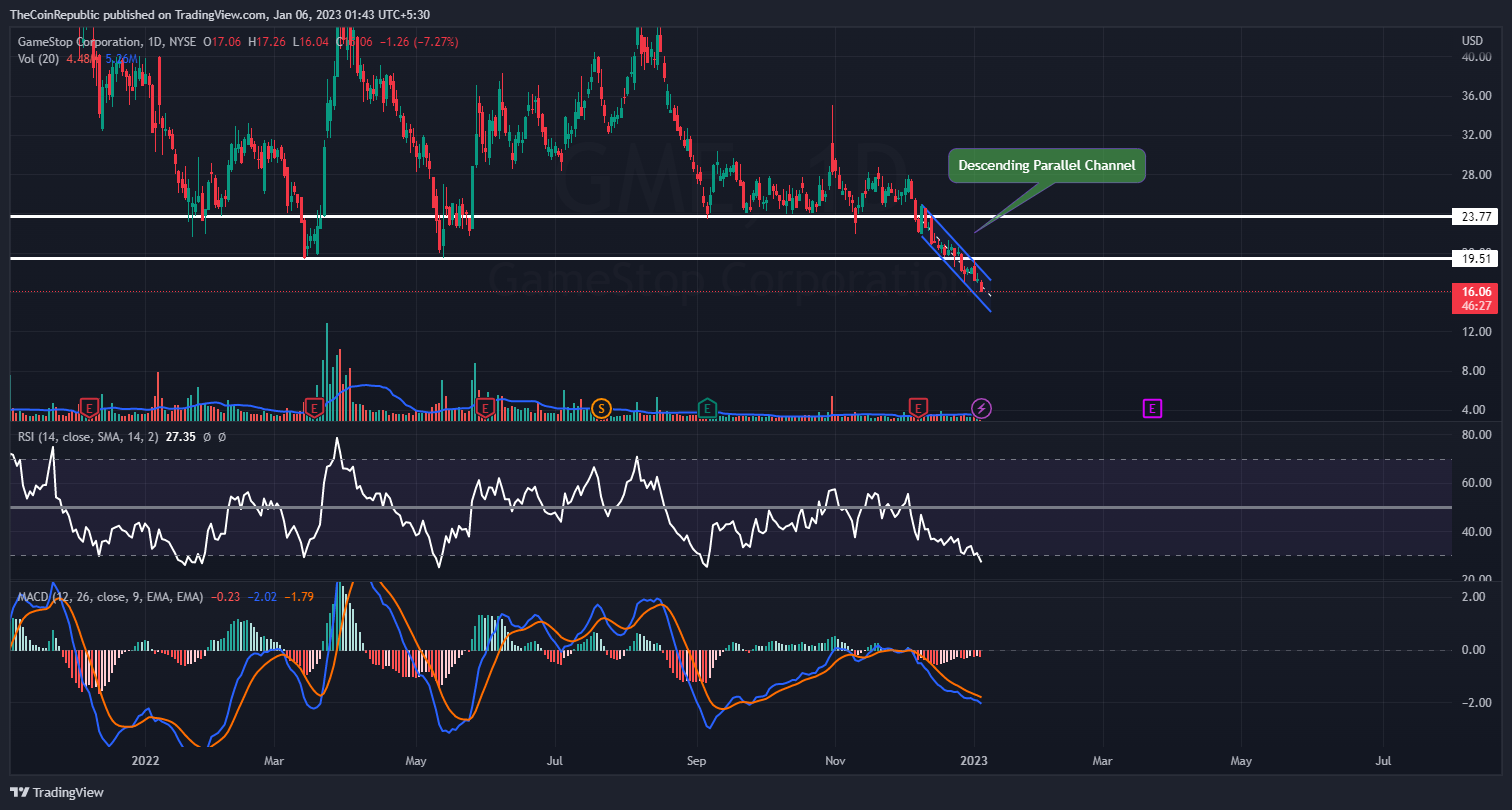Screen dimensions: 1512x810
Task: Click the red earnings marker near March 2022
Action: pyautogui.click(x=315, y=408)
